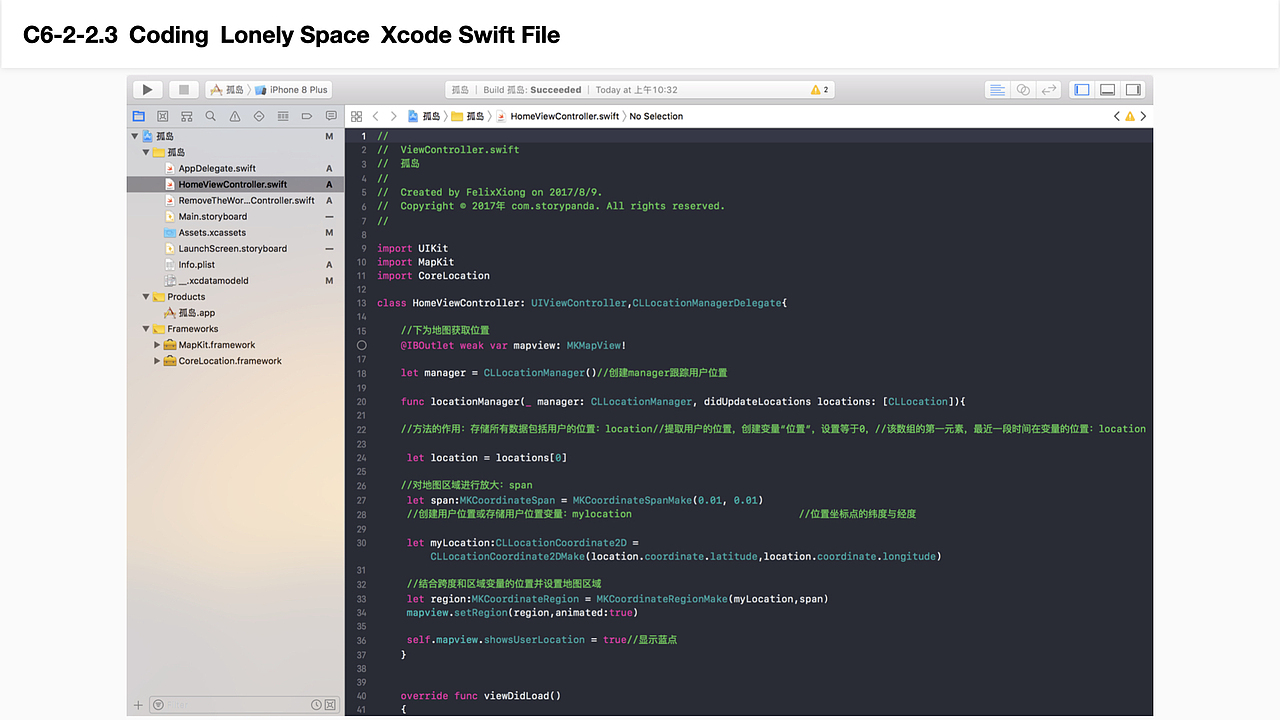The width and height of the screenshot is (1280, 720).
Task: Click 'override func viewDidLoad()' line
Action: click(x=481, y=696)
